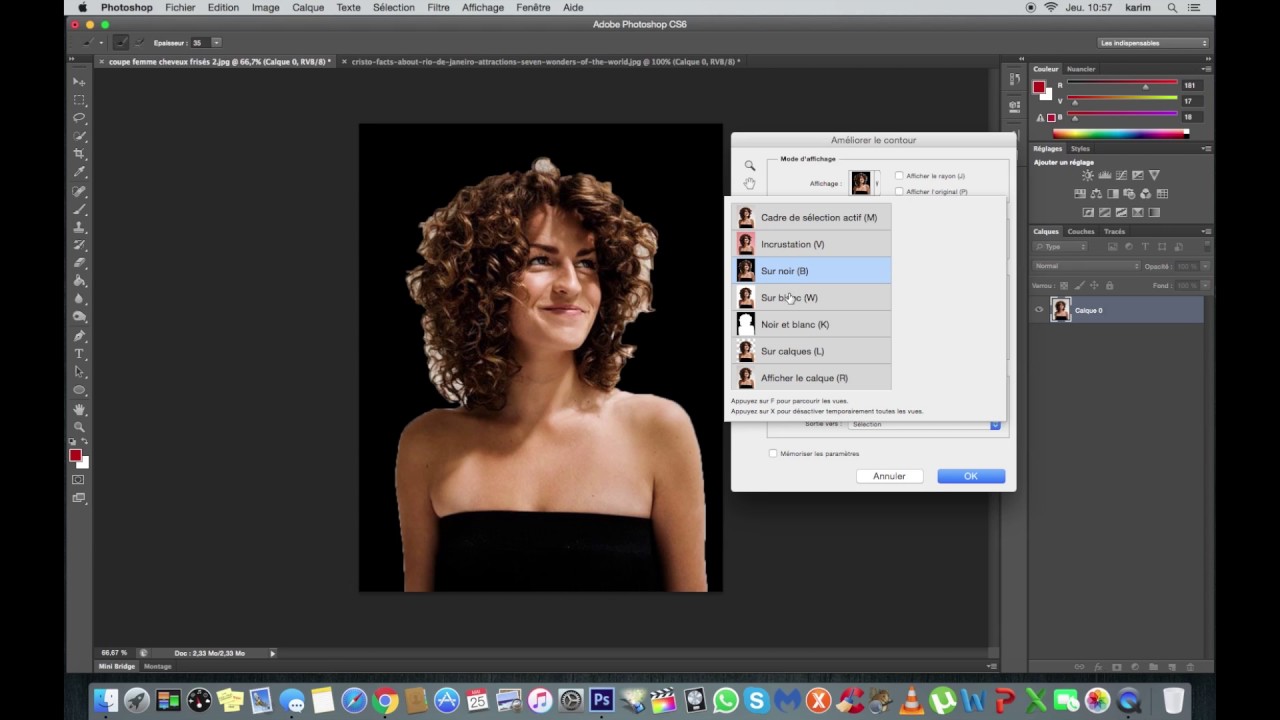
Task: Select the Move tool
Action: [79, 82]
